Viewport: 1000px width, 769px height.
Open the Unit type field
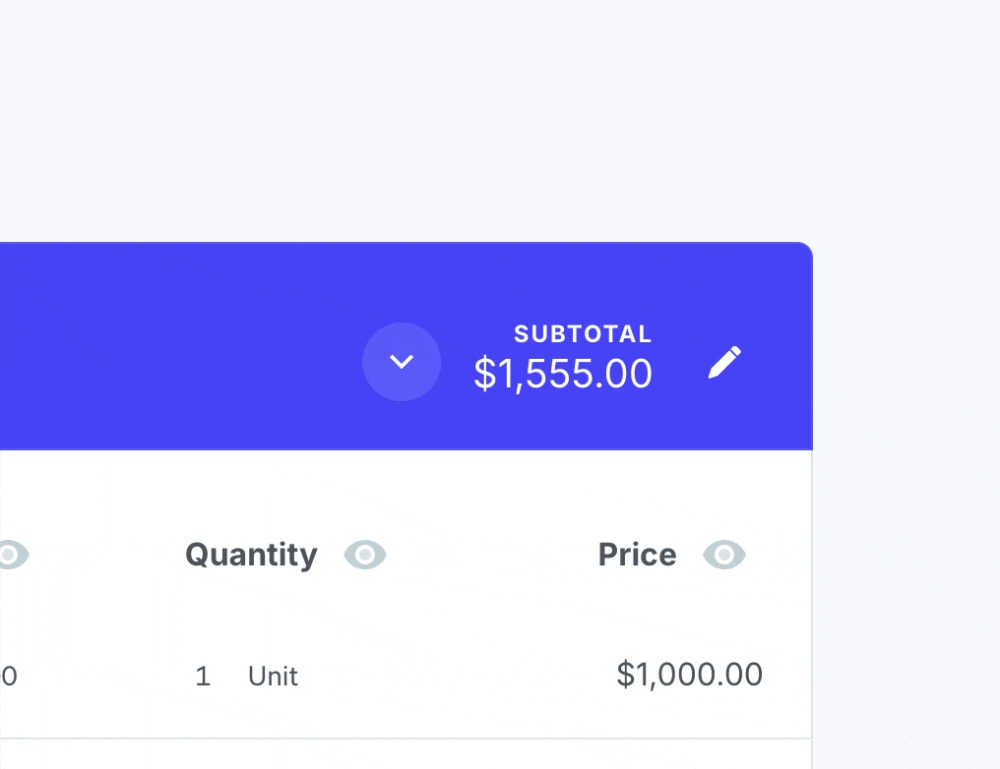pyautogui.click(x=273, y=676)
